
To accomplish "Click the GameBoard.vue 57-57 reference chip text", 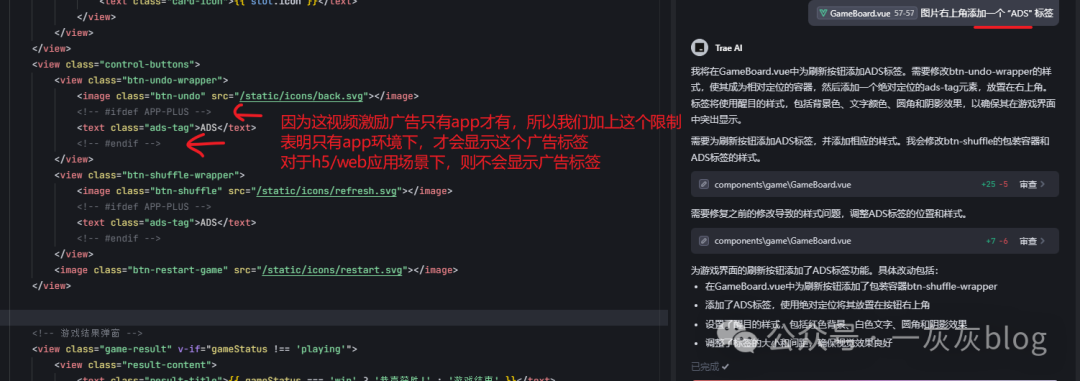I will tap(872, 13).
